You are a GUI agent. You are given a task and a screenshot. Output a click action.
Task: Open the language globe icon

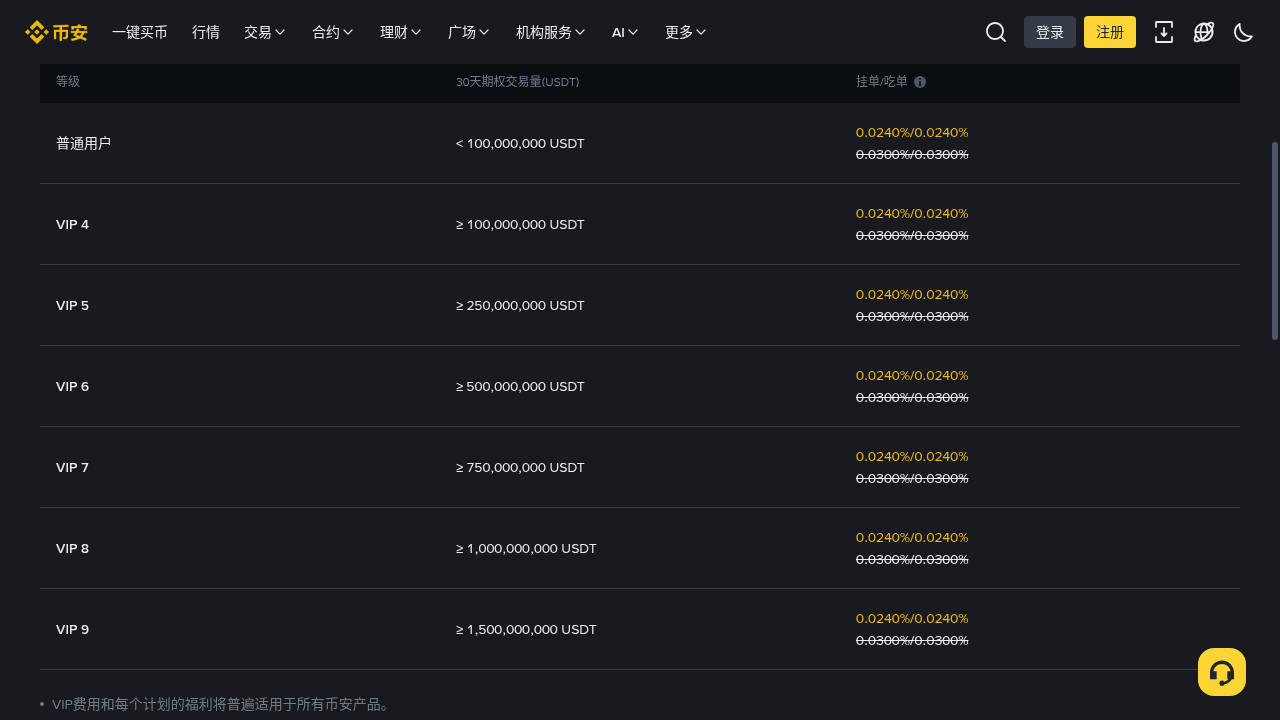point(1204,32)
